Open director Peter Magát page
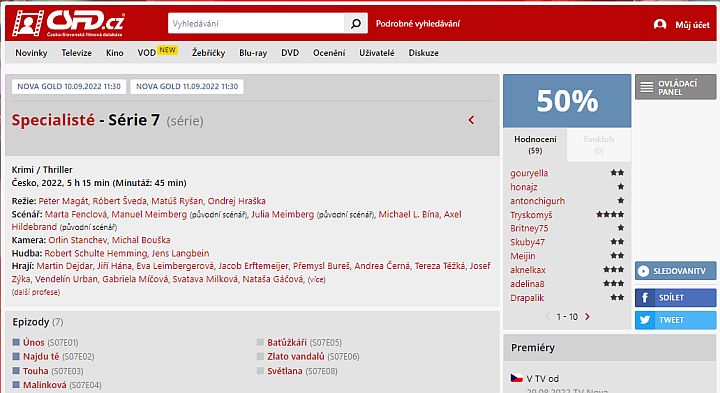 click(63, 201)
